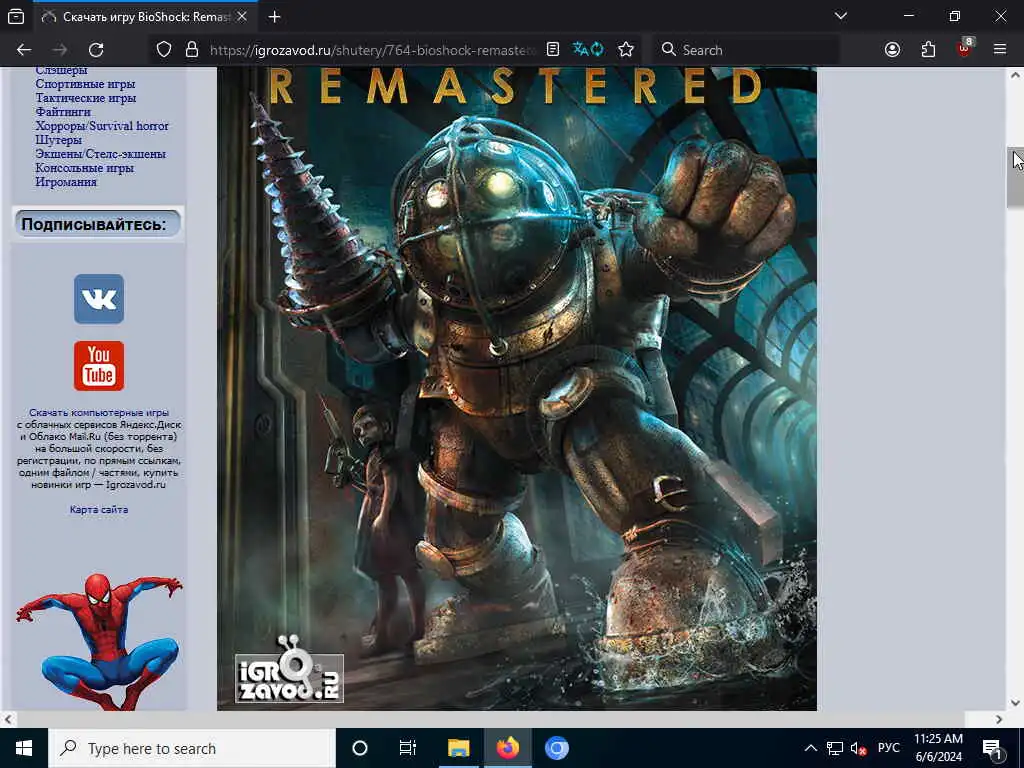
Task: Go back to previous page
Action: click(x=24, y=50)
